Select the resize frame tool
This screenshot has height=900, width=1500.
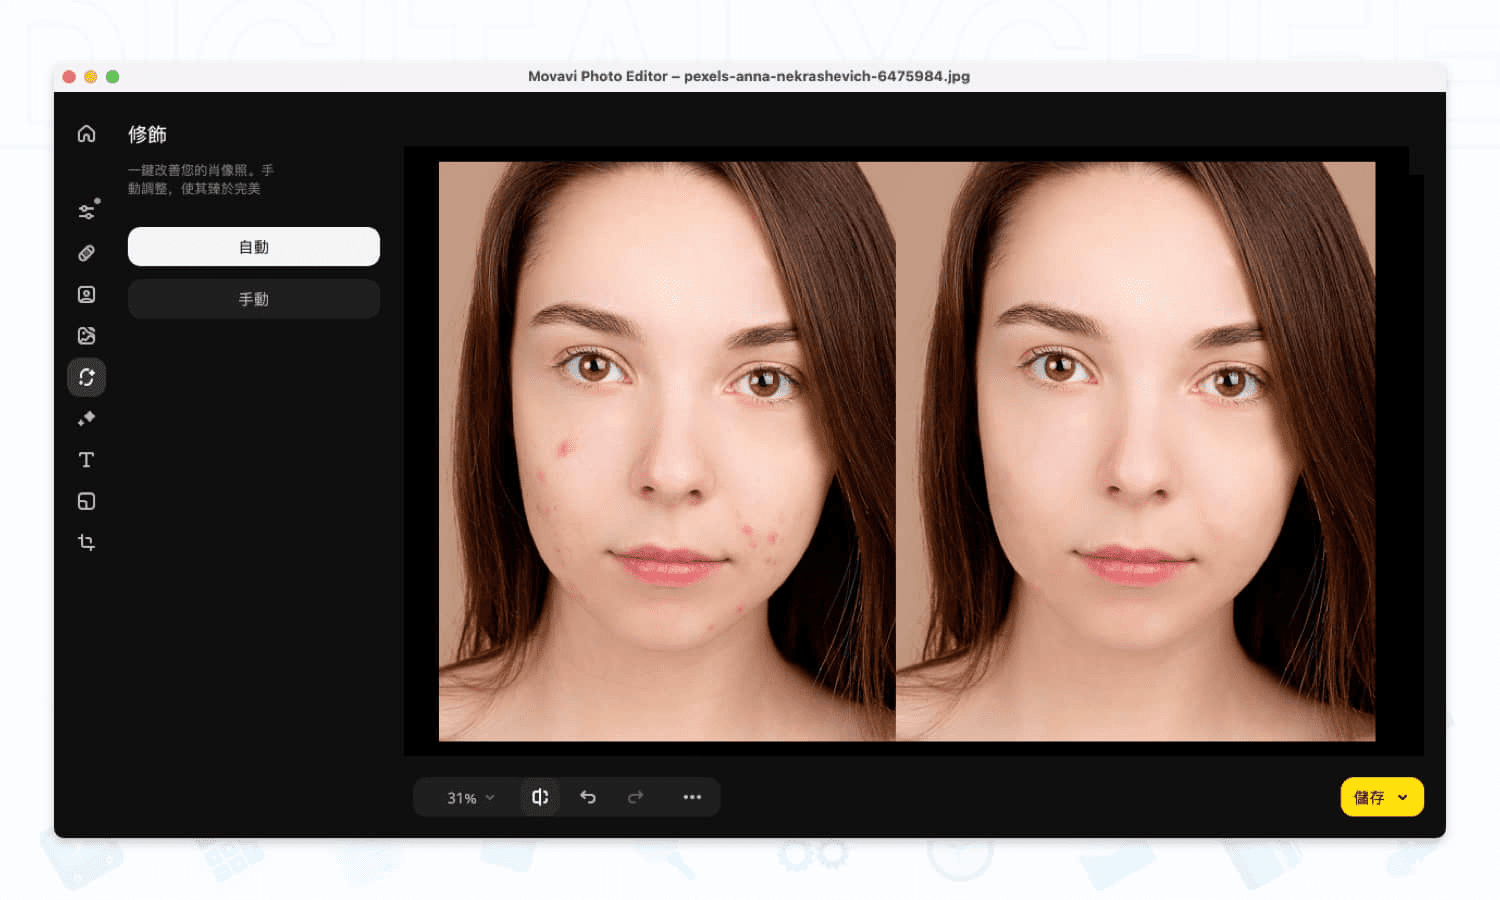[86, 501]
